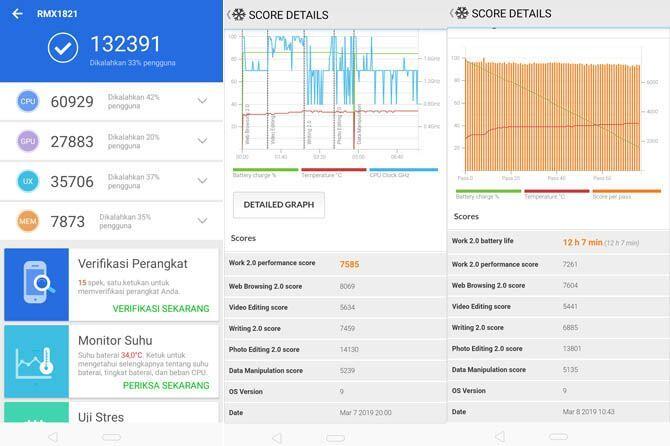Select Writing 2.0 score 6885 row

(x=558, y=328)
